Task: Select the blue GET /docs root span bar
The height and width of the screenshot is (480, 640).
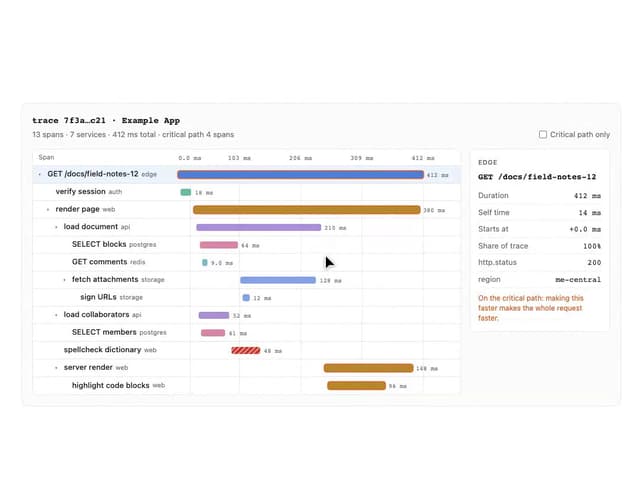Action: (x=300, y=175)
